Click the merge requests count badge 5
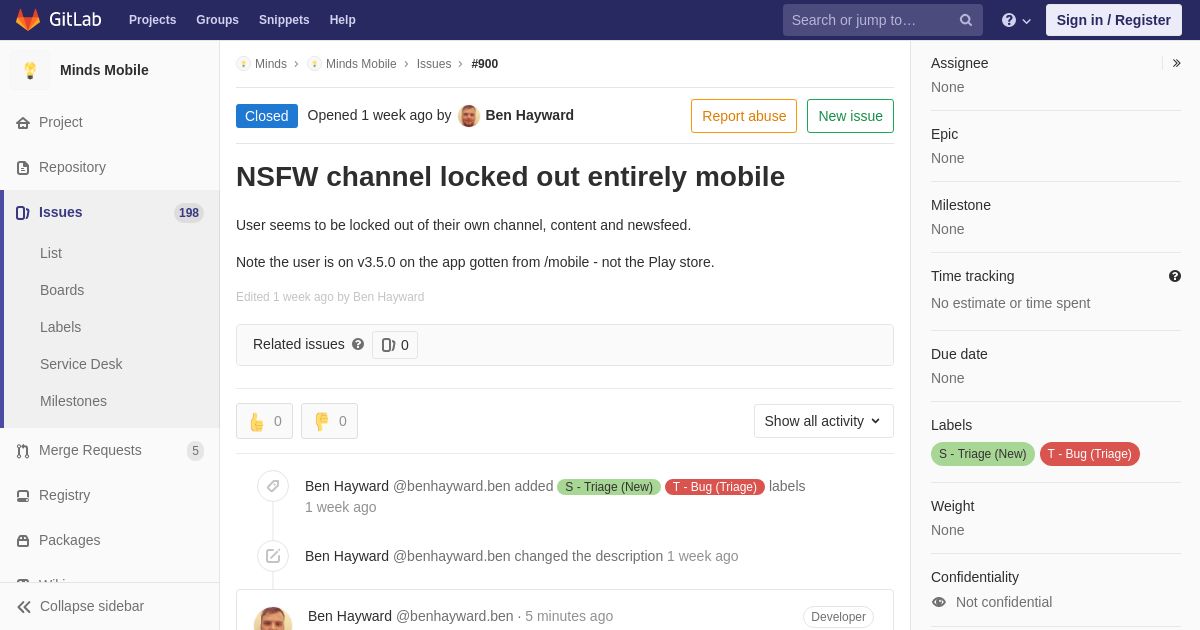Screen dimensions: 1200x630 click(195, 451)
